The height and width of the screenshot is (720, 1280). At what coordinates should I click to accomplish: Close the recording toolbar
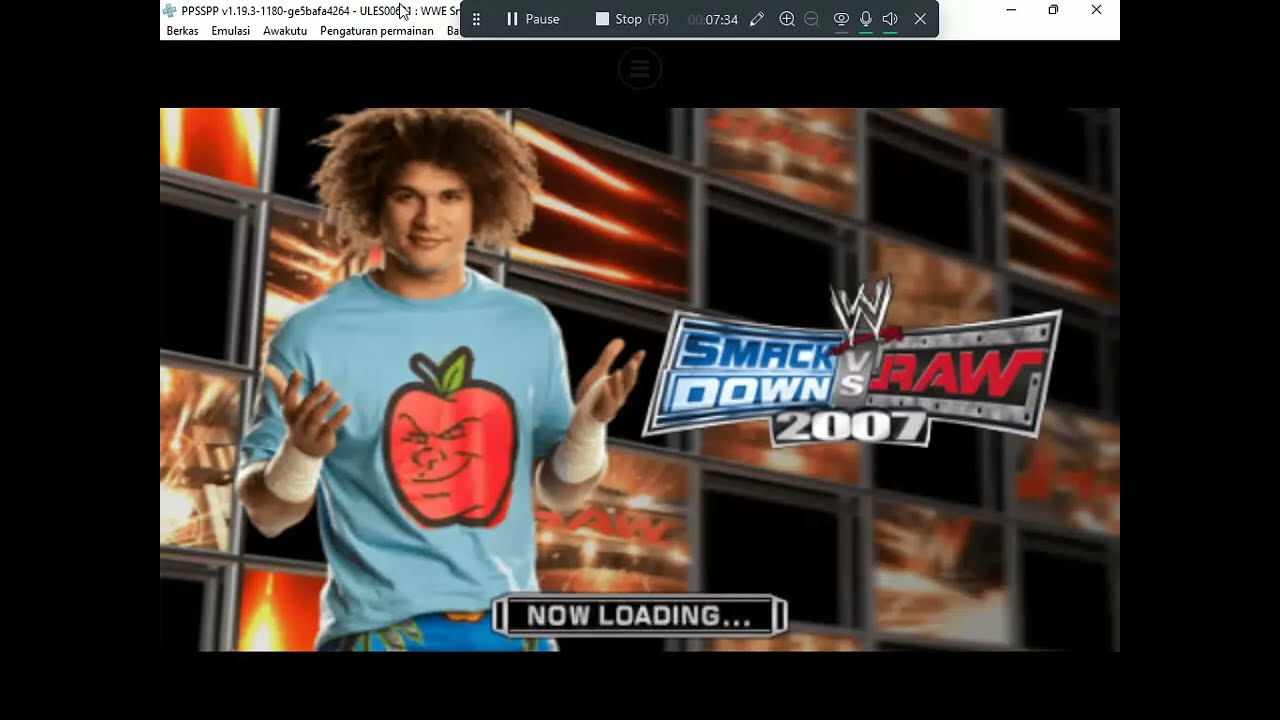(920, 19)
